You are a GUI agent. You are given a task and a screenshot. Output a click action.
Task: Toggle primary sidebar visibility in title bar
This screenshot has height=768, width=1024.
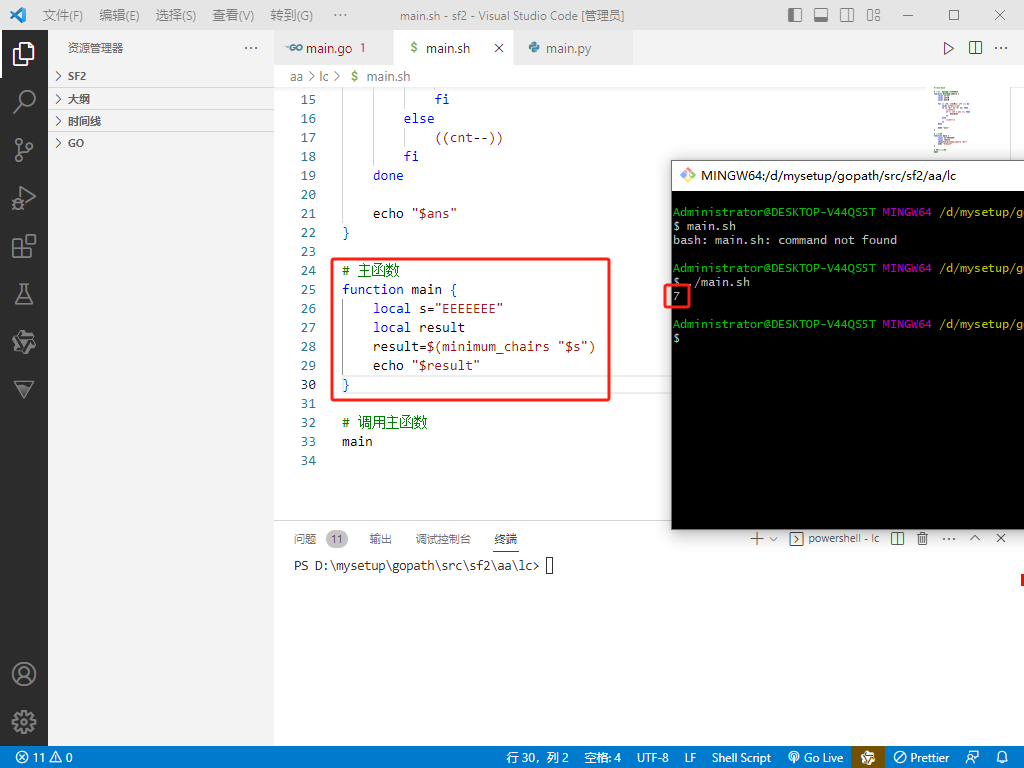click(795, 15)
